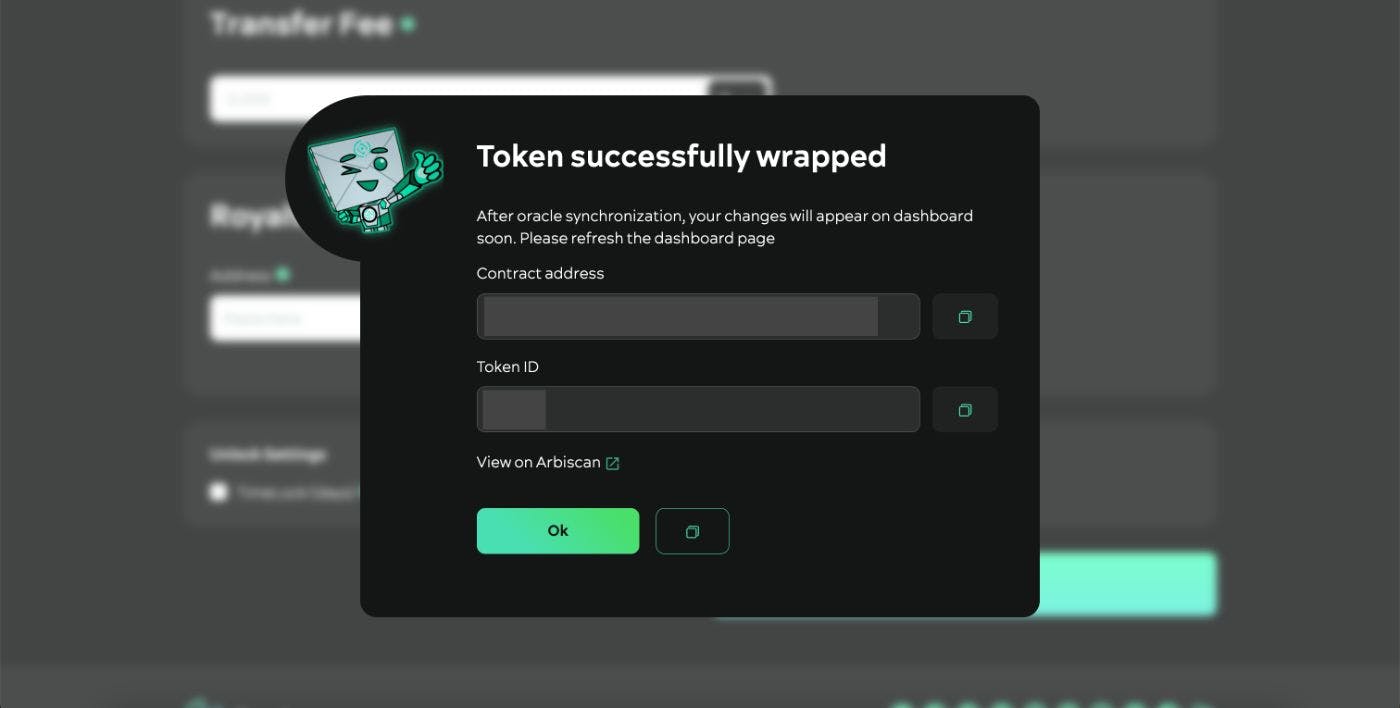1400x708 pixels.
Task: Click the blurred footer logo icon
Action: [197, 703]
